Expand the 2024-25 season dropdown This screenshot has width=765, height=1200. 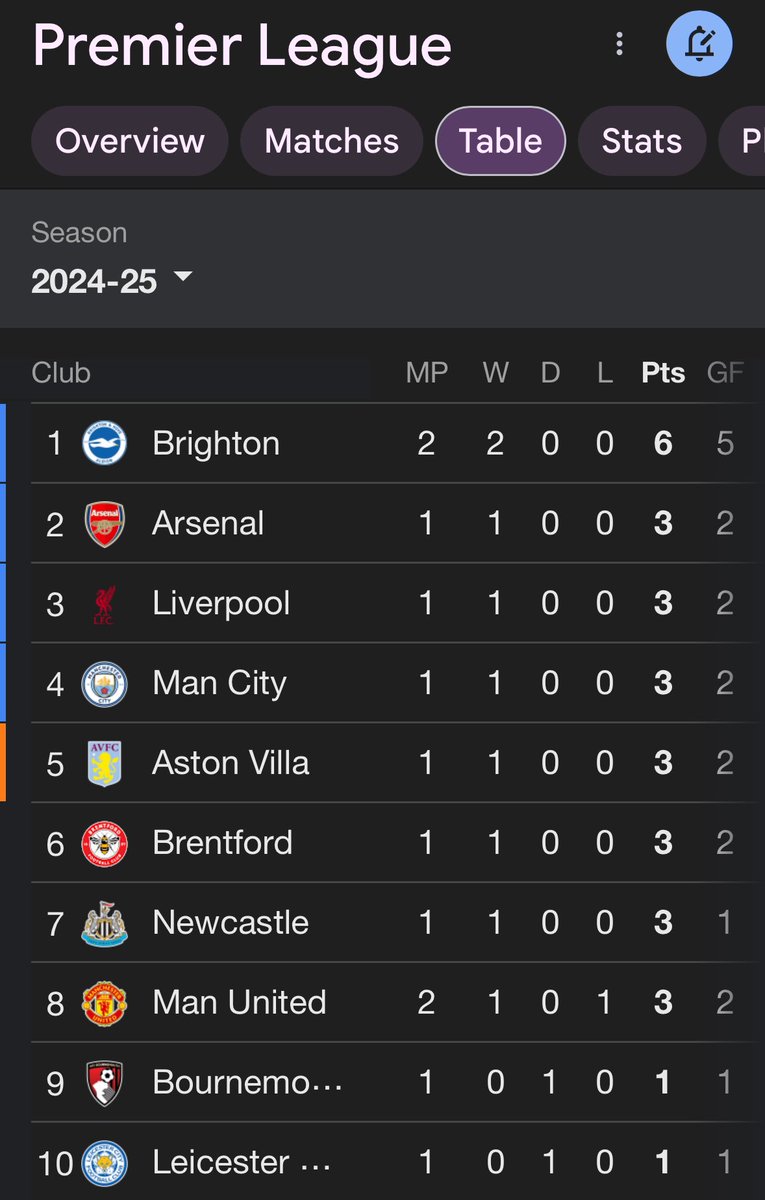(111, 281)
